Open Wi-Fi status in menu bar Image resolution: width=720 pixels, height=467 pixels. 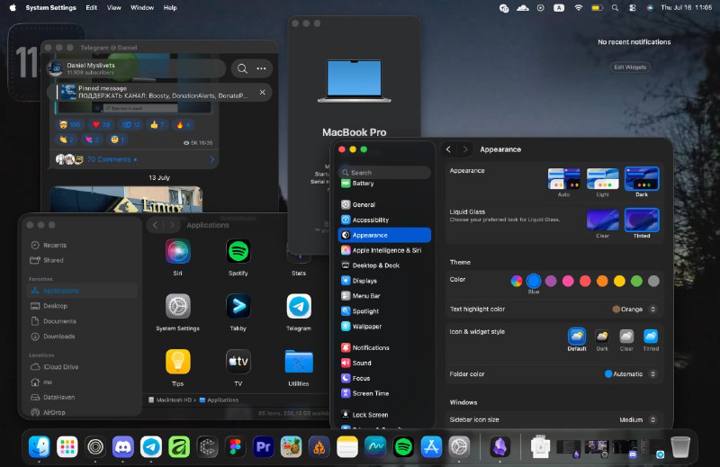[x=578, y=8]
